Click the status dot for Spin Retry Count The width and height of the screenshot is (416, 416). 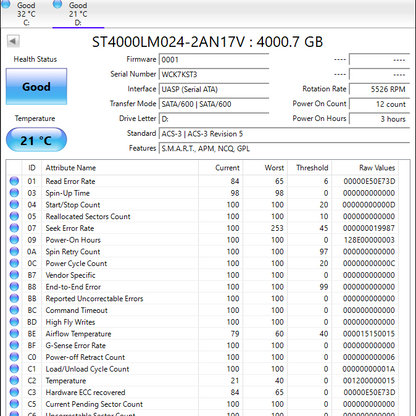(14, 251)
